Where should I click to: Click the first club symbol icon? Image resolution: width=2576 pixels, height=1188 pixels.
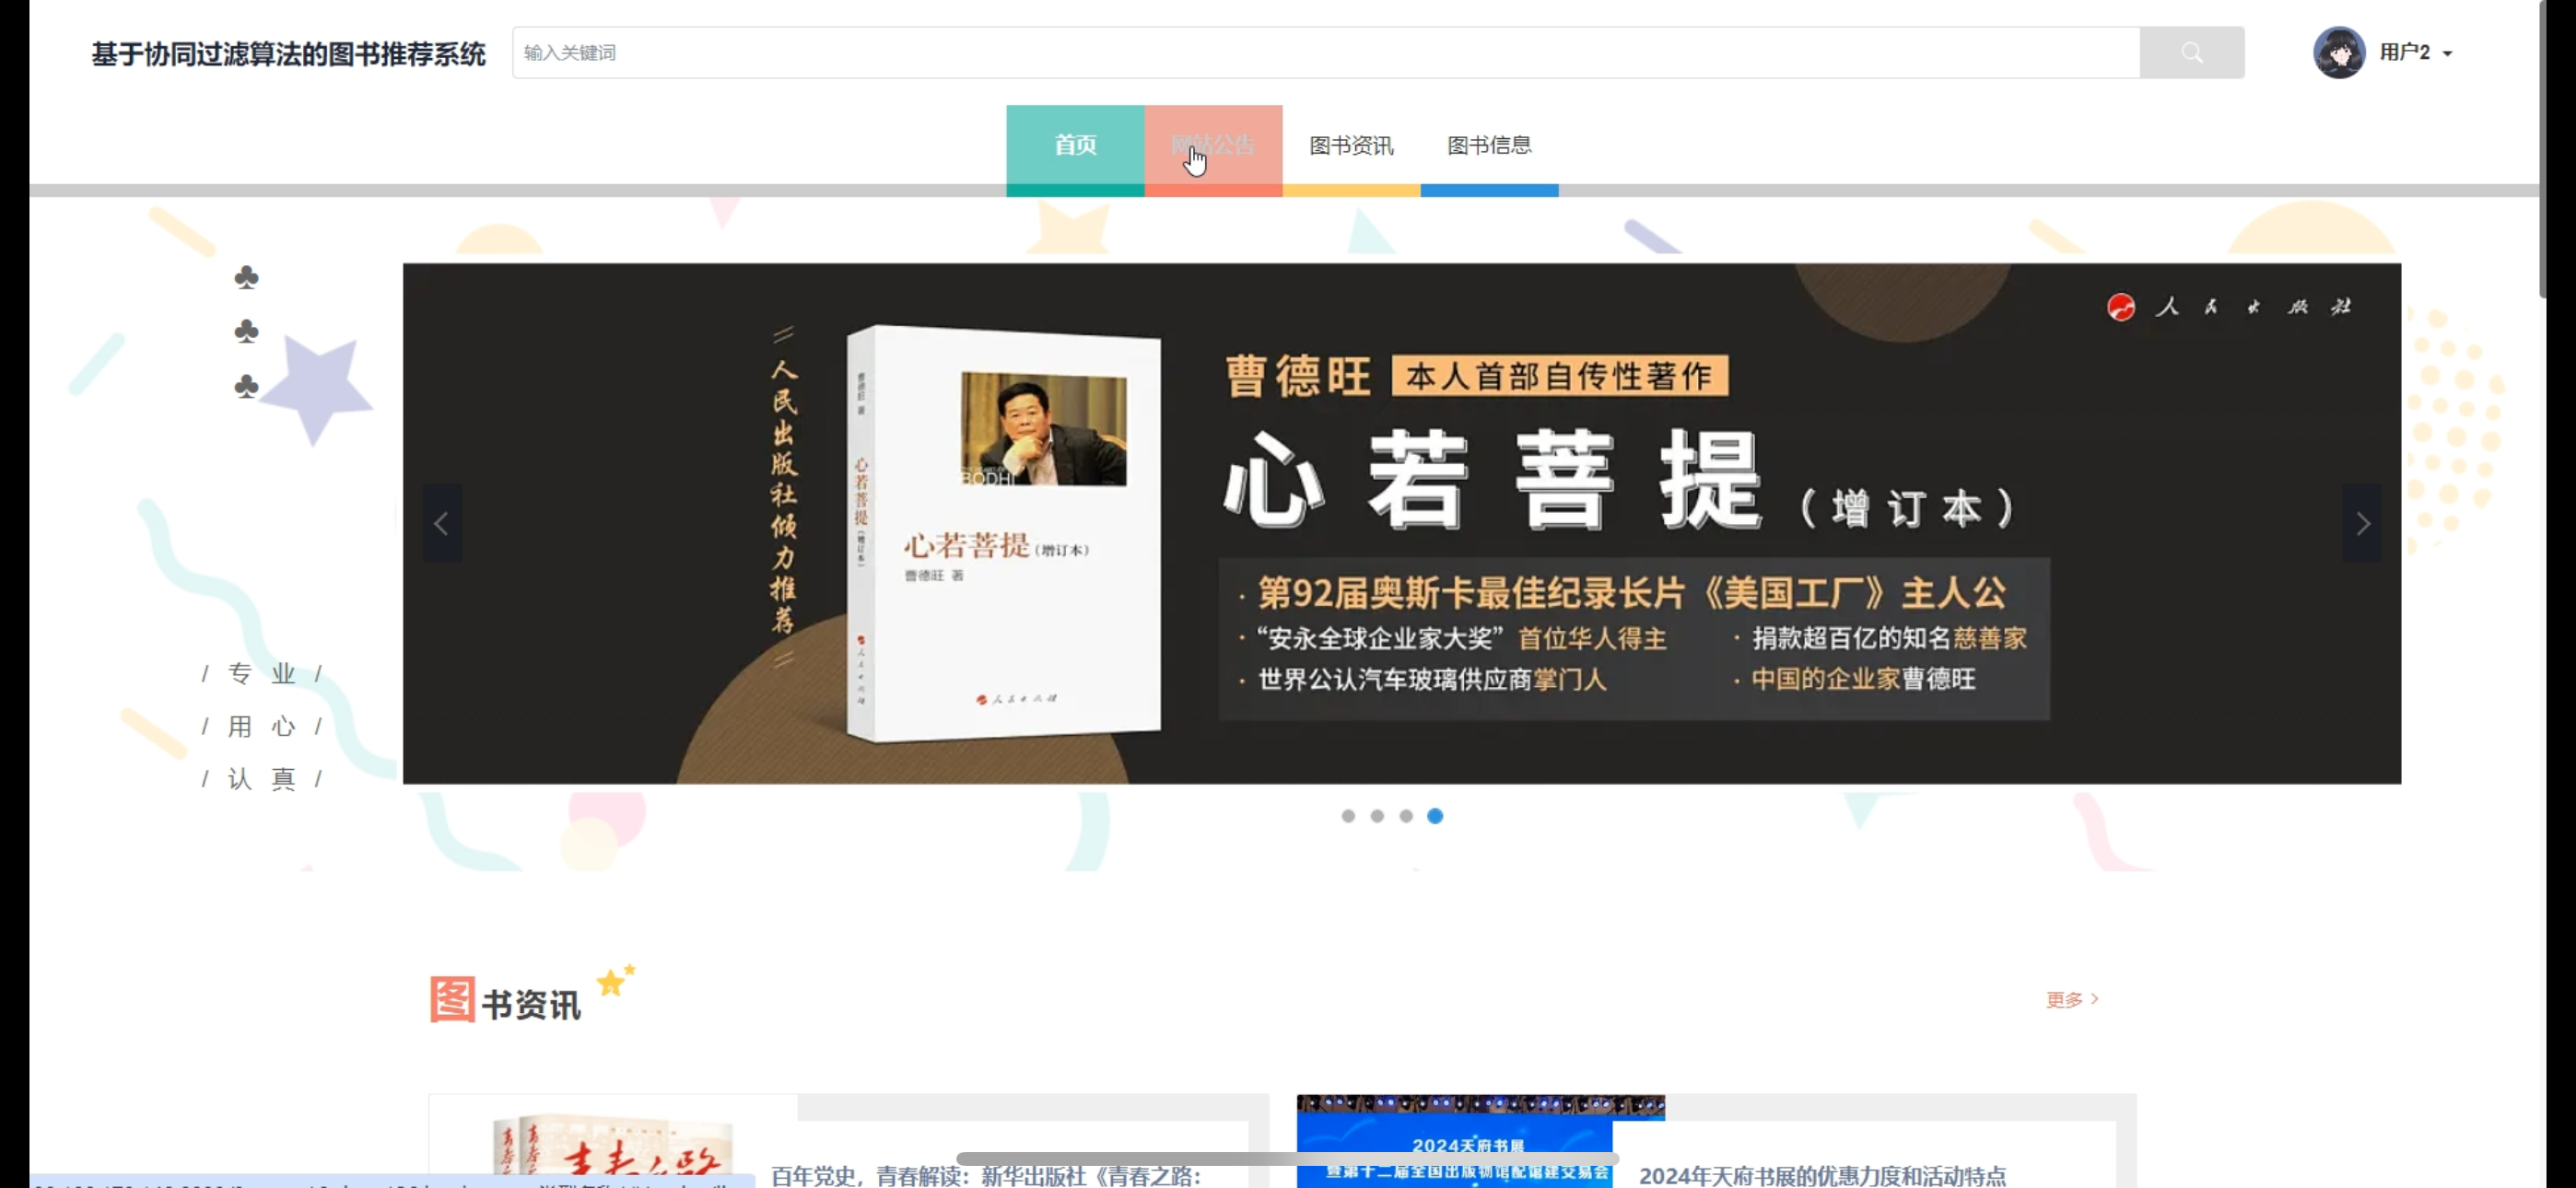[246, 277]
